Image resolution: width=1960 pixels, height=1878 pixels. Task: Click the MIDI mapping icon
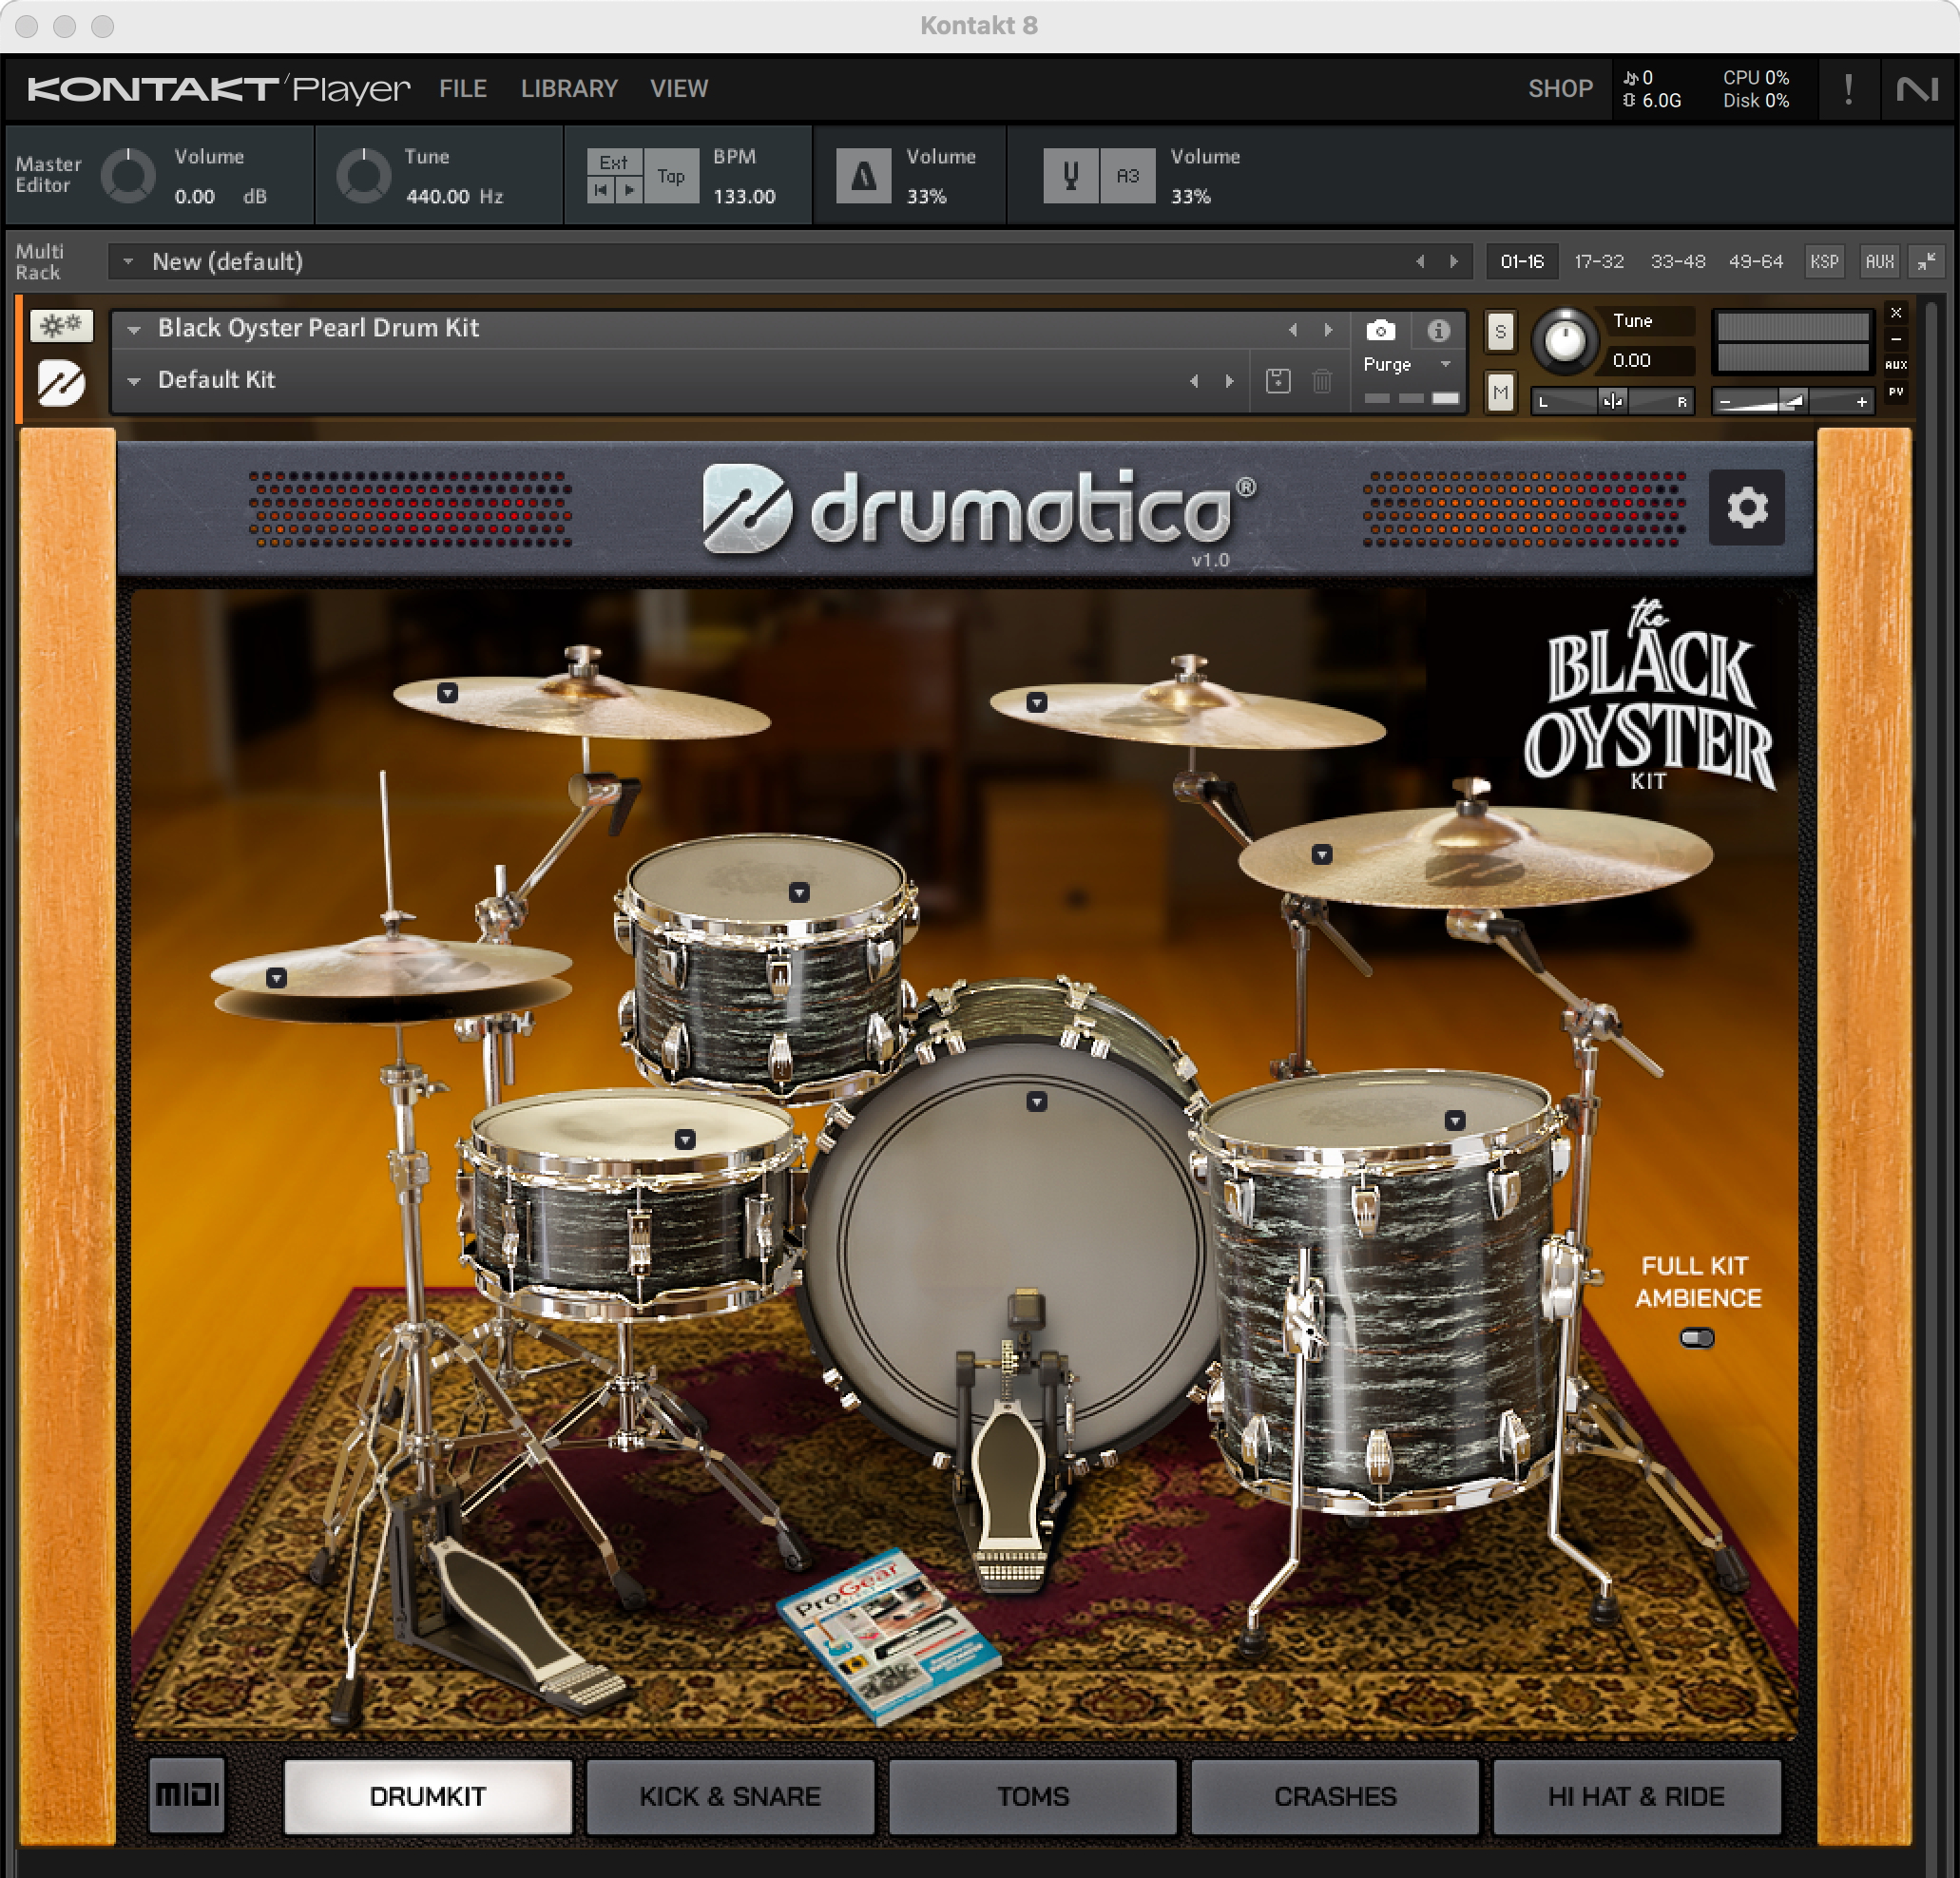coord(187,1795)
